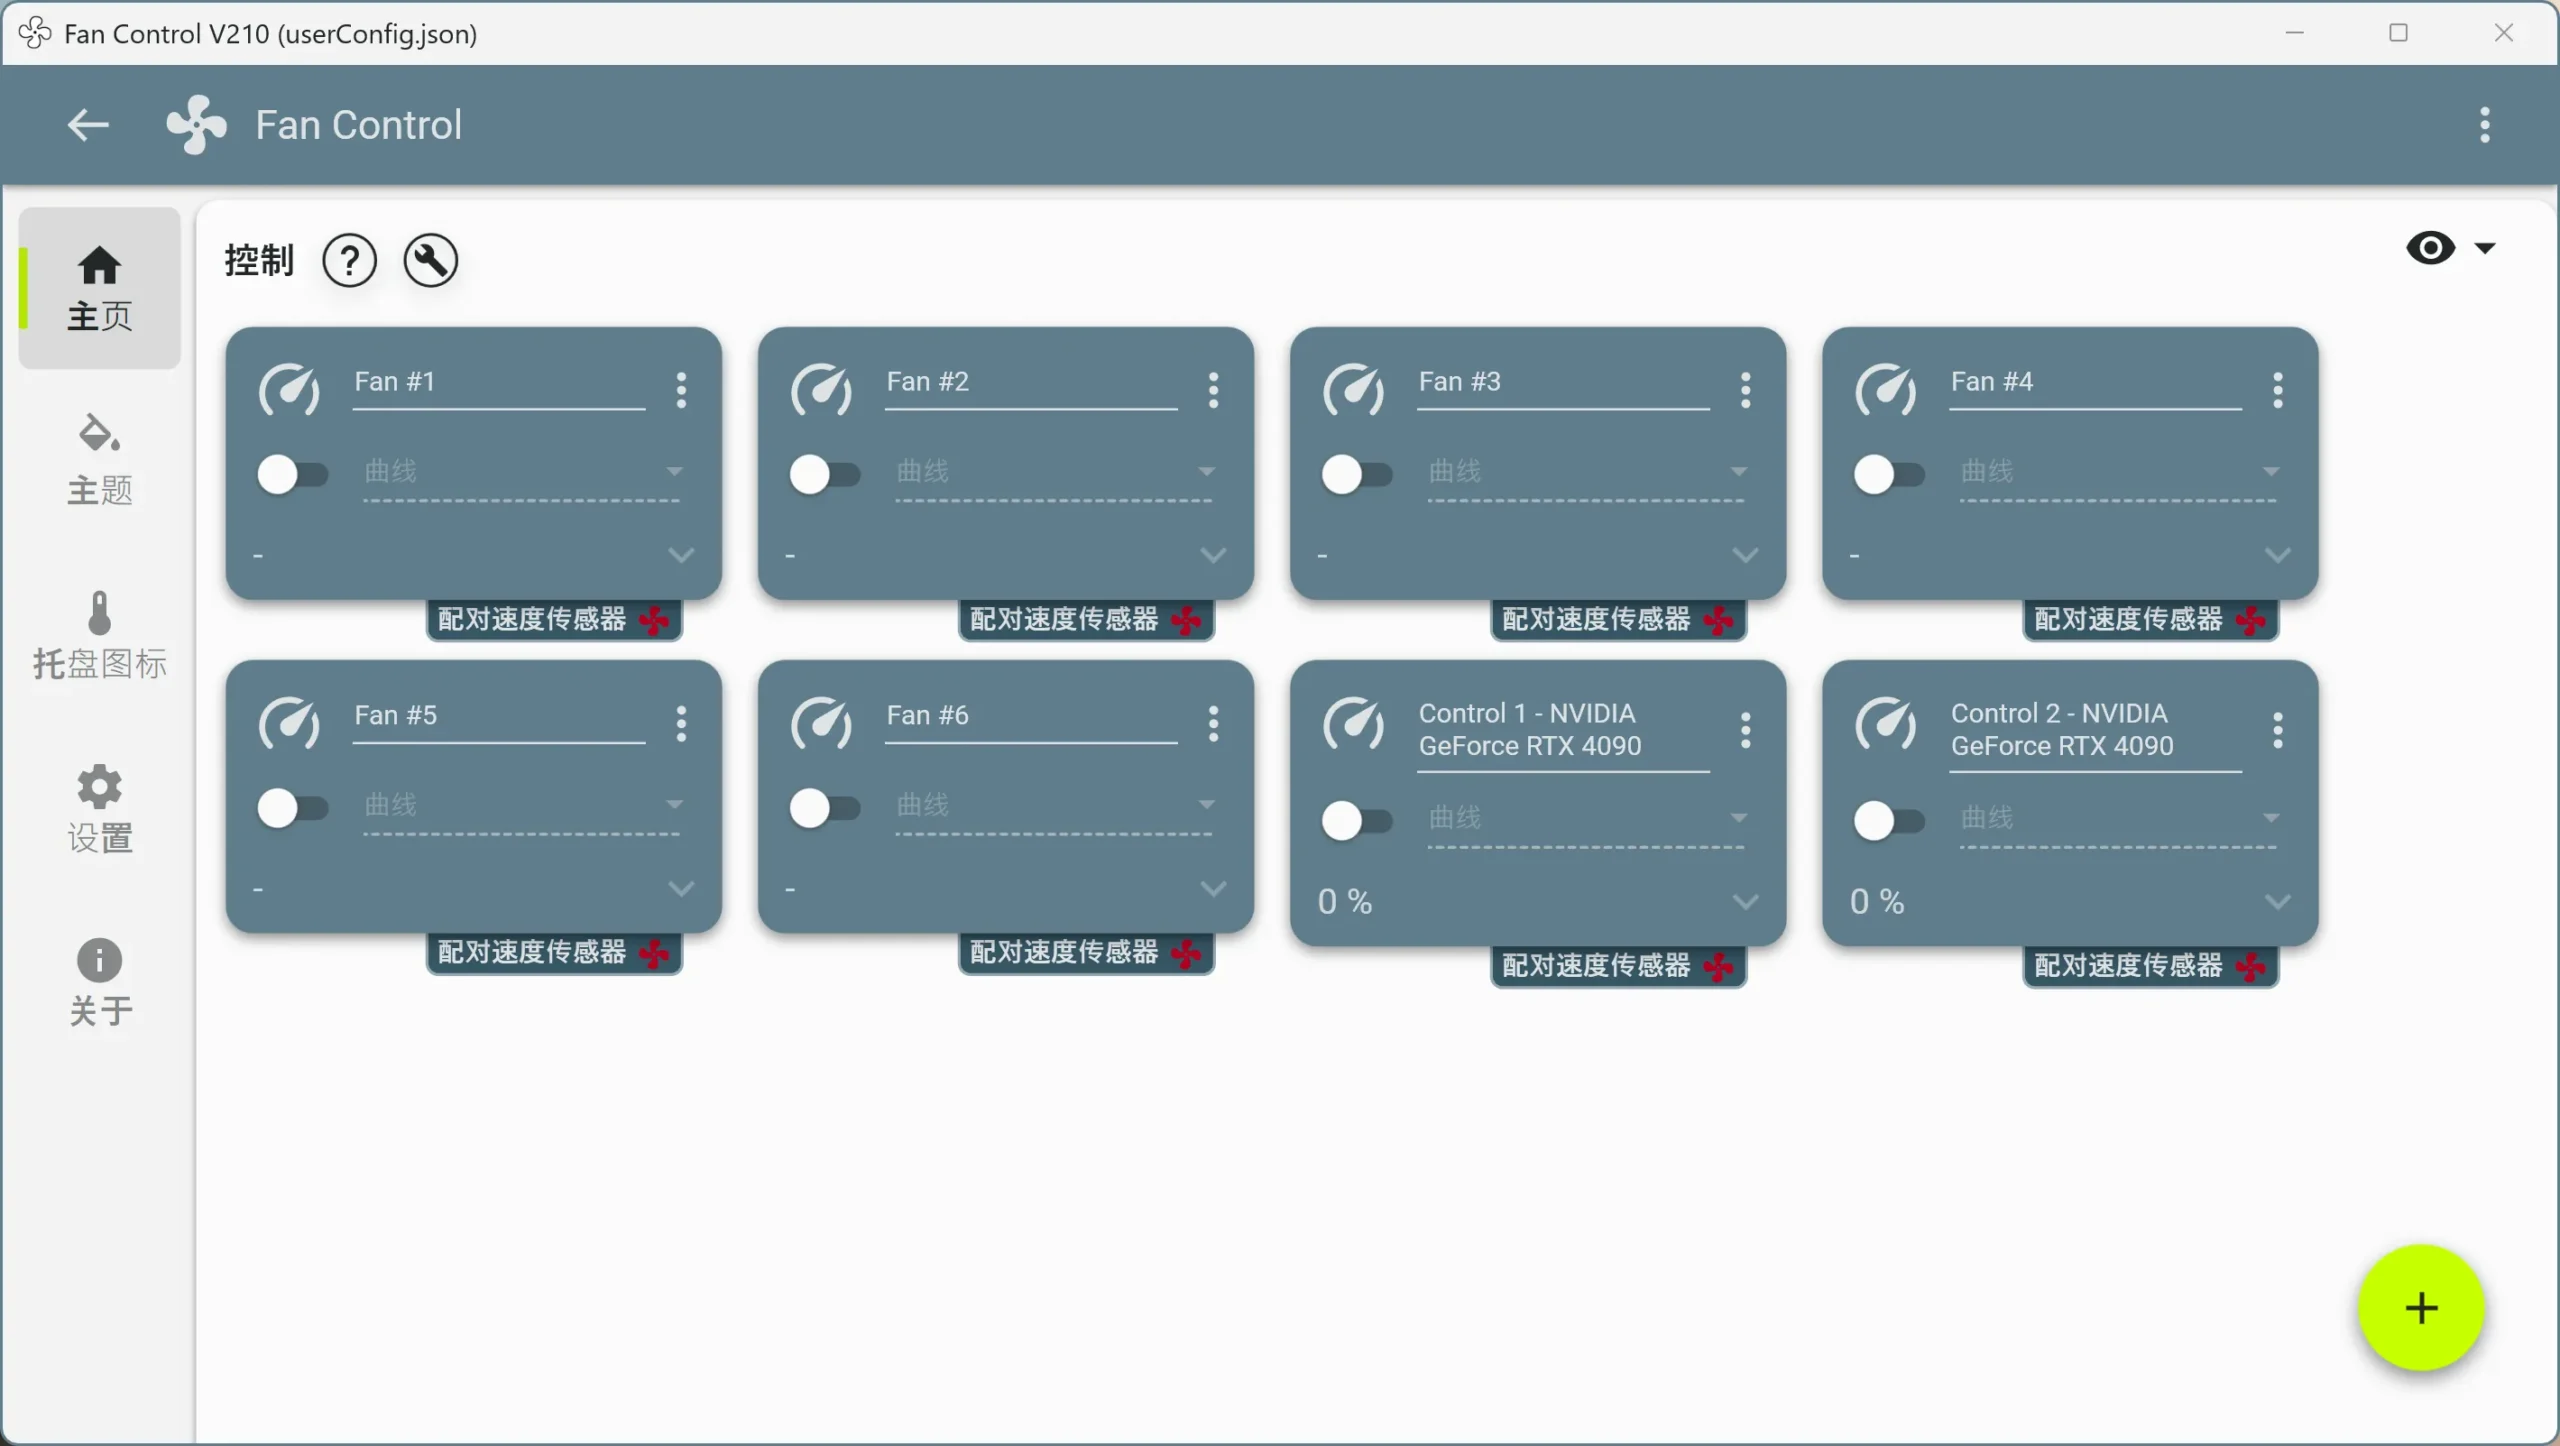The height and width of the screenshot is (1446, 2560).
Task: Open the header three-dot overflow menu
Action: pyautogui.click(x=2484, y=125)
